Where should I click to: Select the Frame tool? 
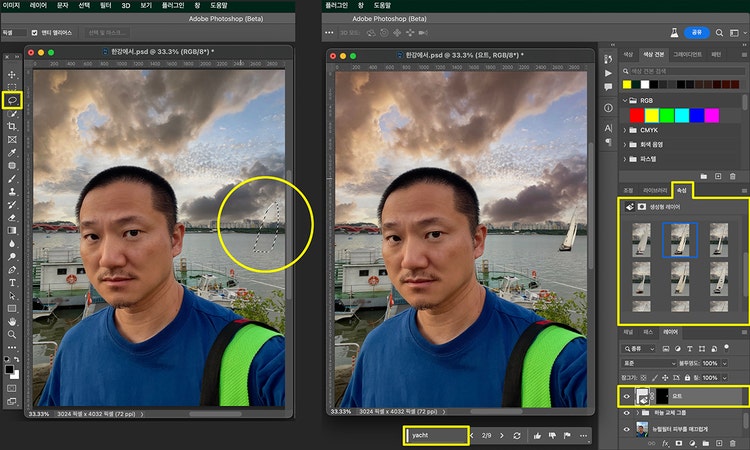pos(12,139)
